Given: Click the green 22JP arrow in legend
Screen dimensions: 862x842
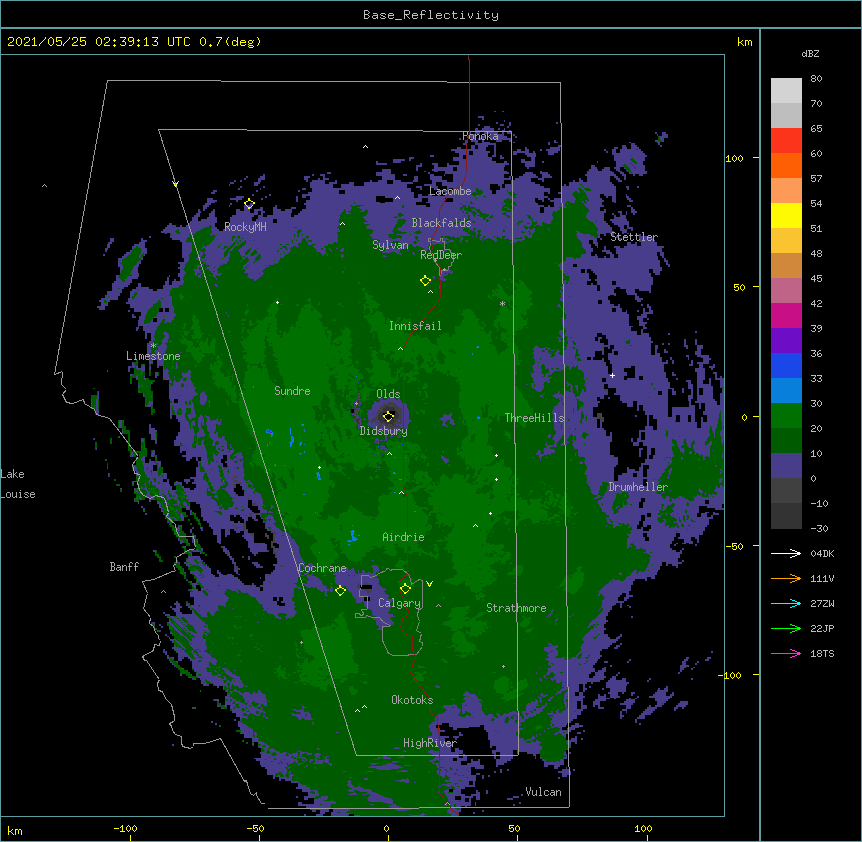Looking at the screenshot, I should (x=786, y=628).
